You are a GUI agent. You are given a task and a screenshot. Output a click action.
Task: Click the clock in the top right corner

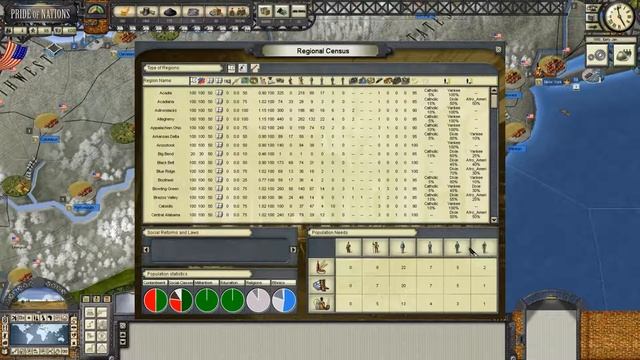[619, 17]
